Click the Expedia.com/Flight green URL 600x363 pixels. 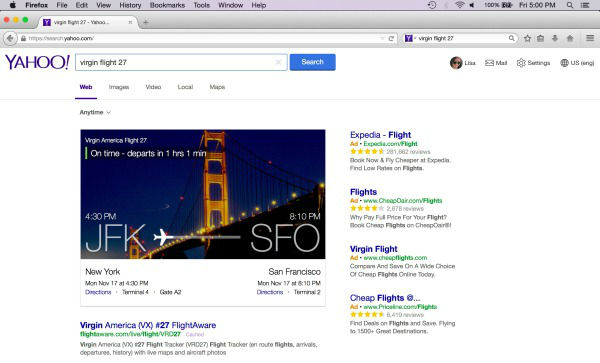click(390, 144)
